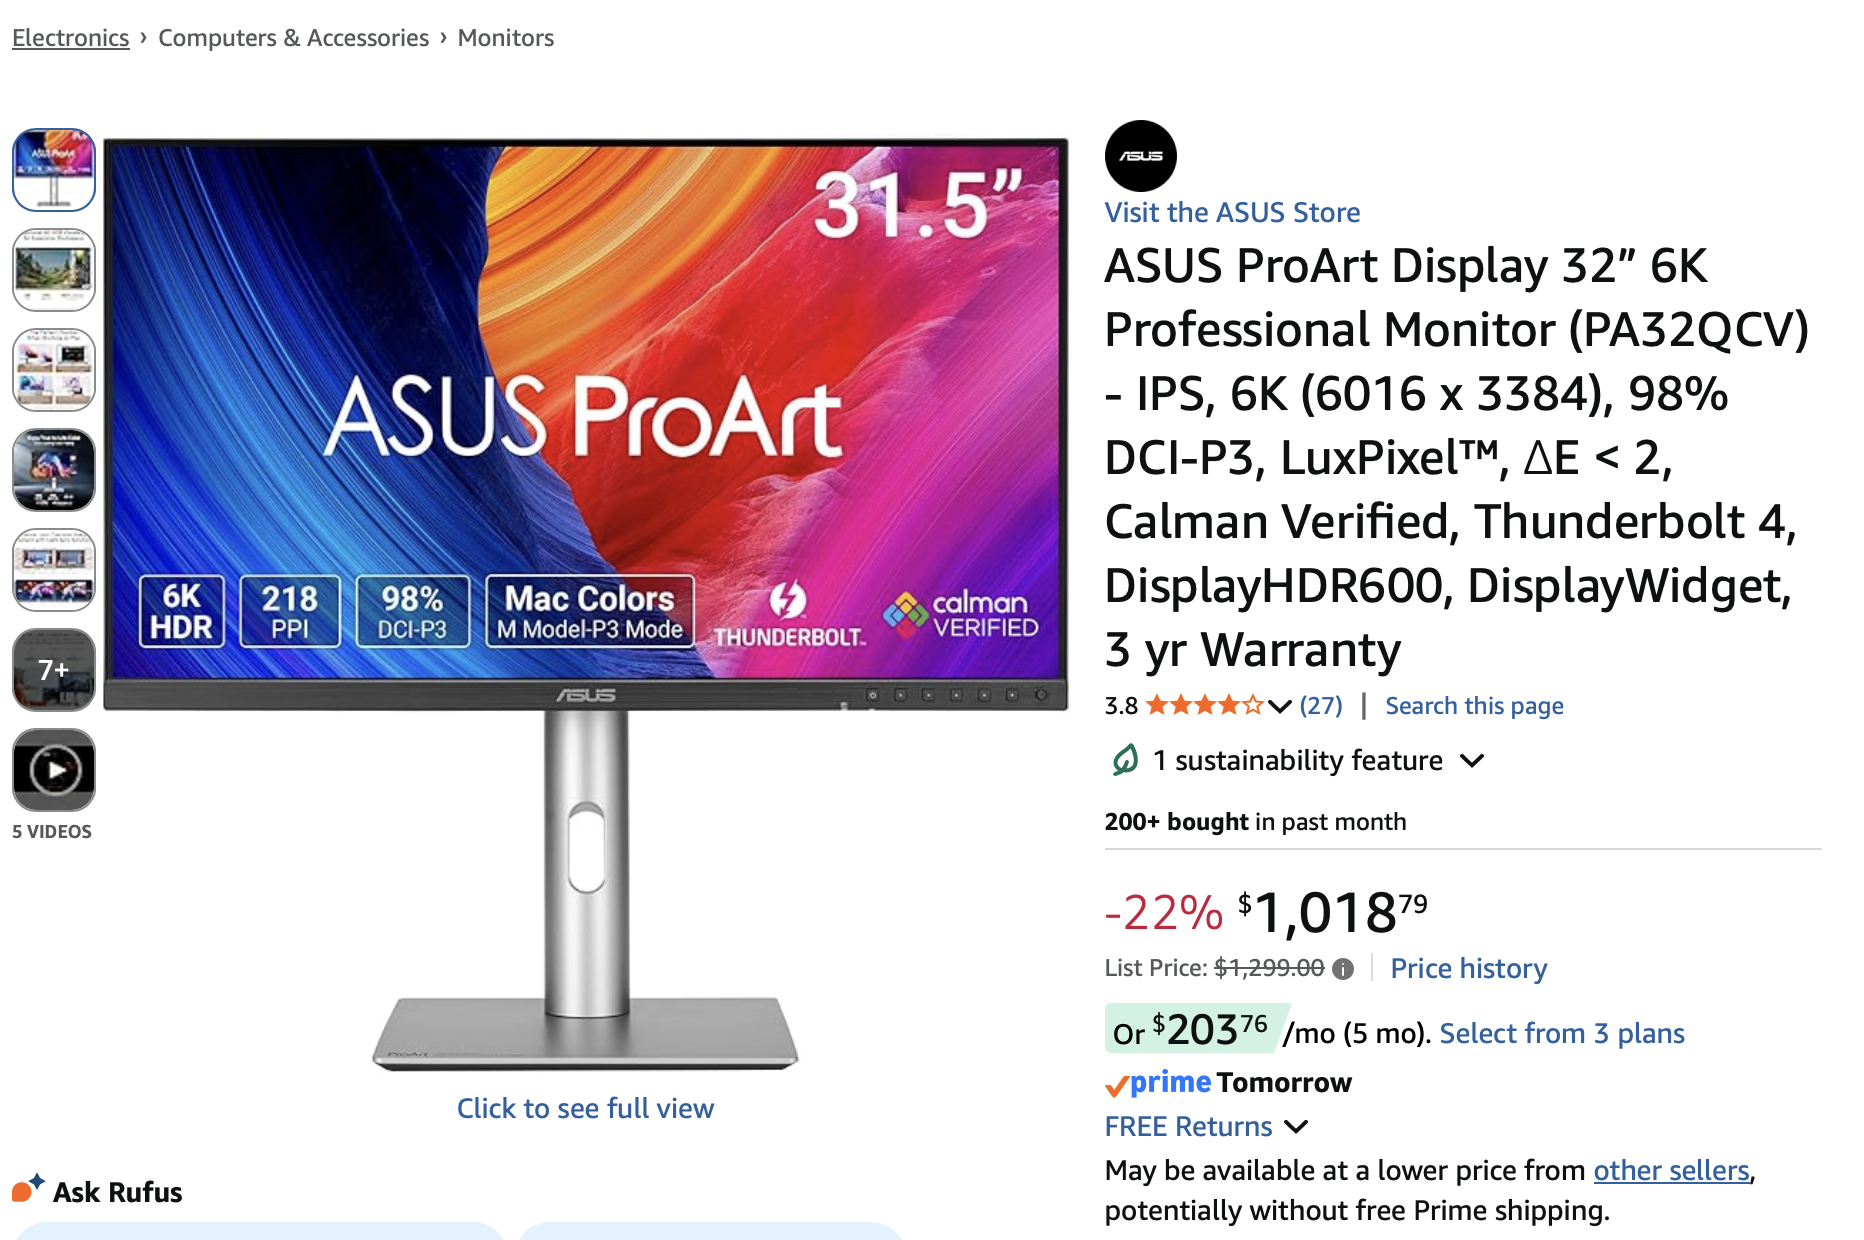Open the Price history link
Viewport: 1864px width, 1240px height.
pyautogui.click(x=1468, y=968)
